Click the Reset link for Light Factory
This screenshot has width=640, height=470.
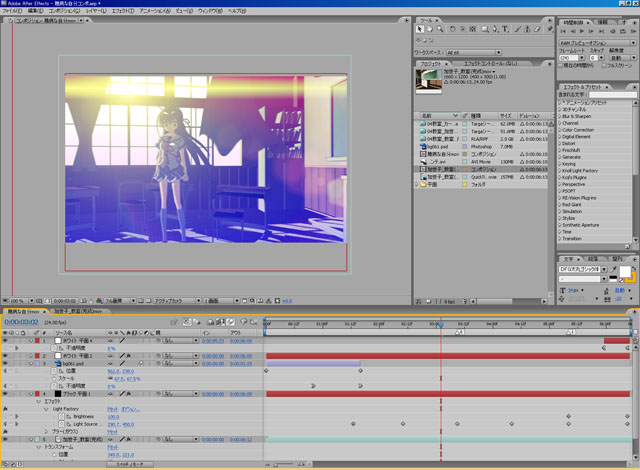click(x=112, y=409)
